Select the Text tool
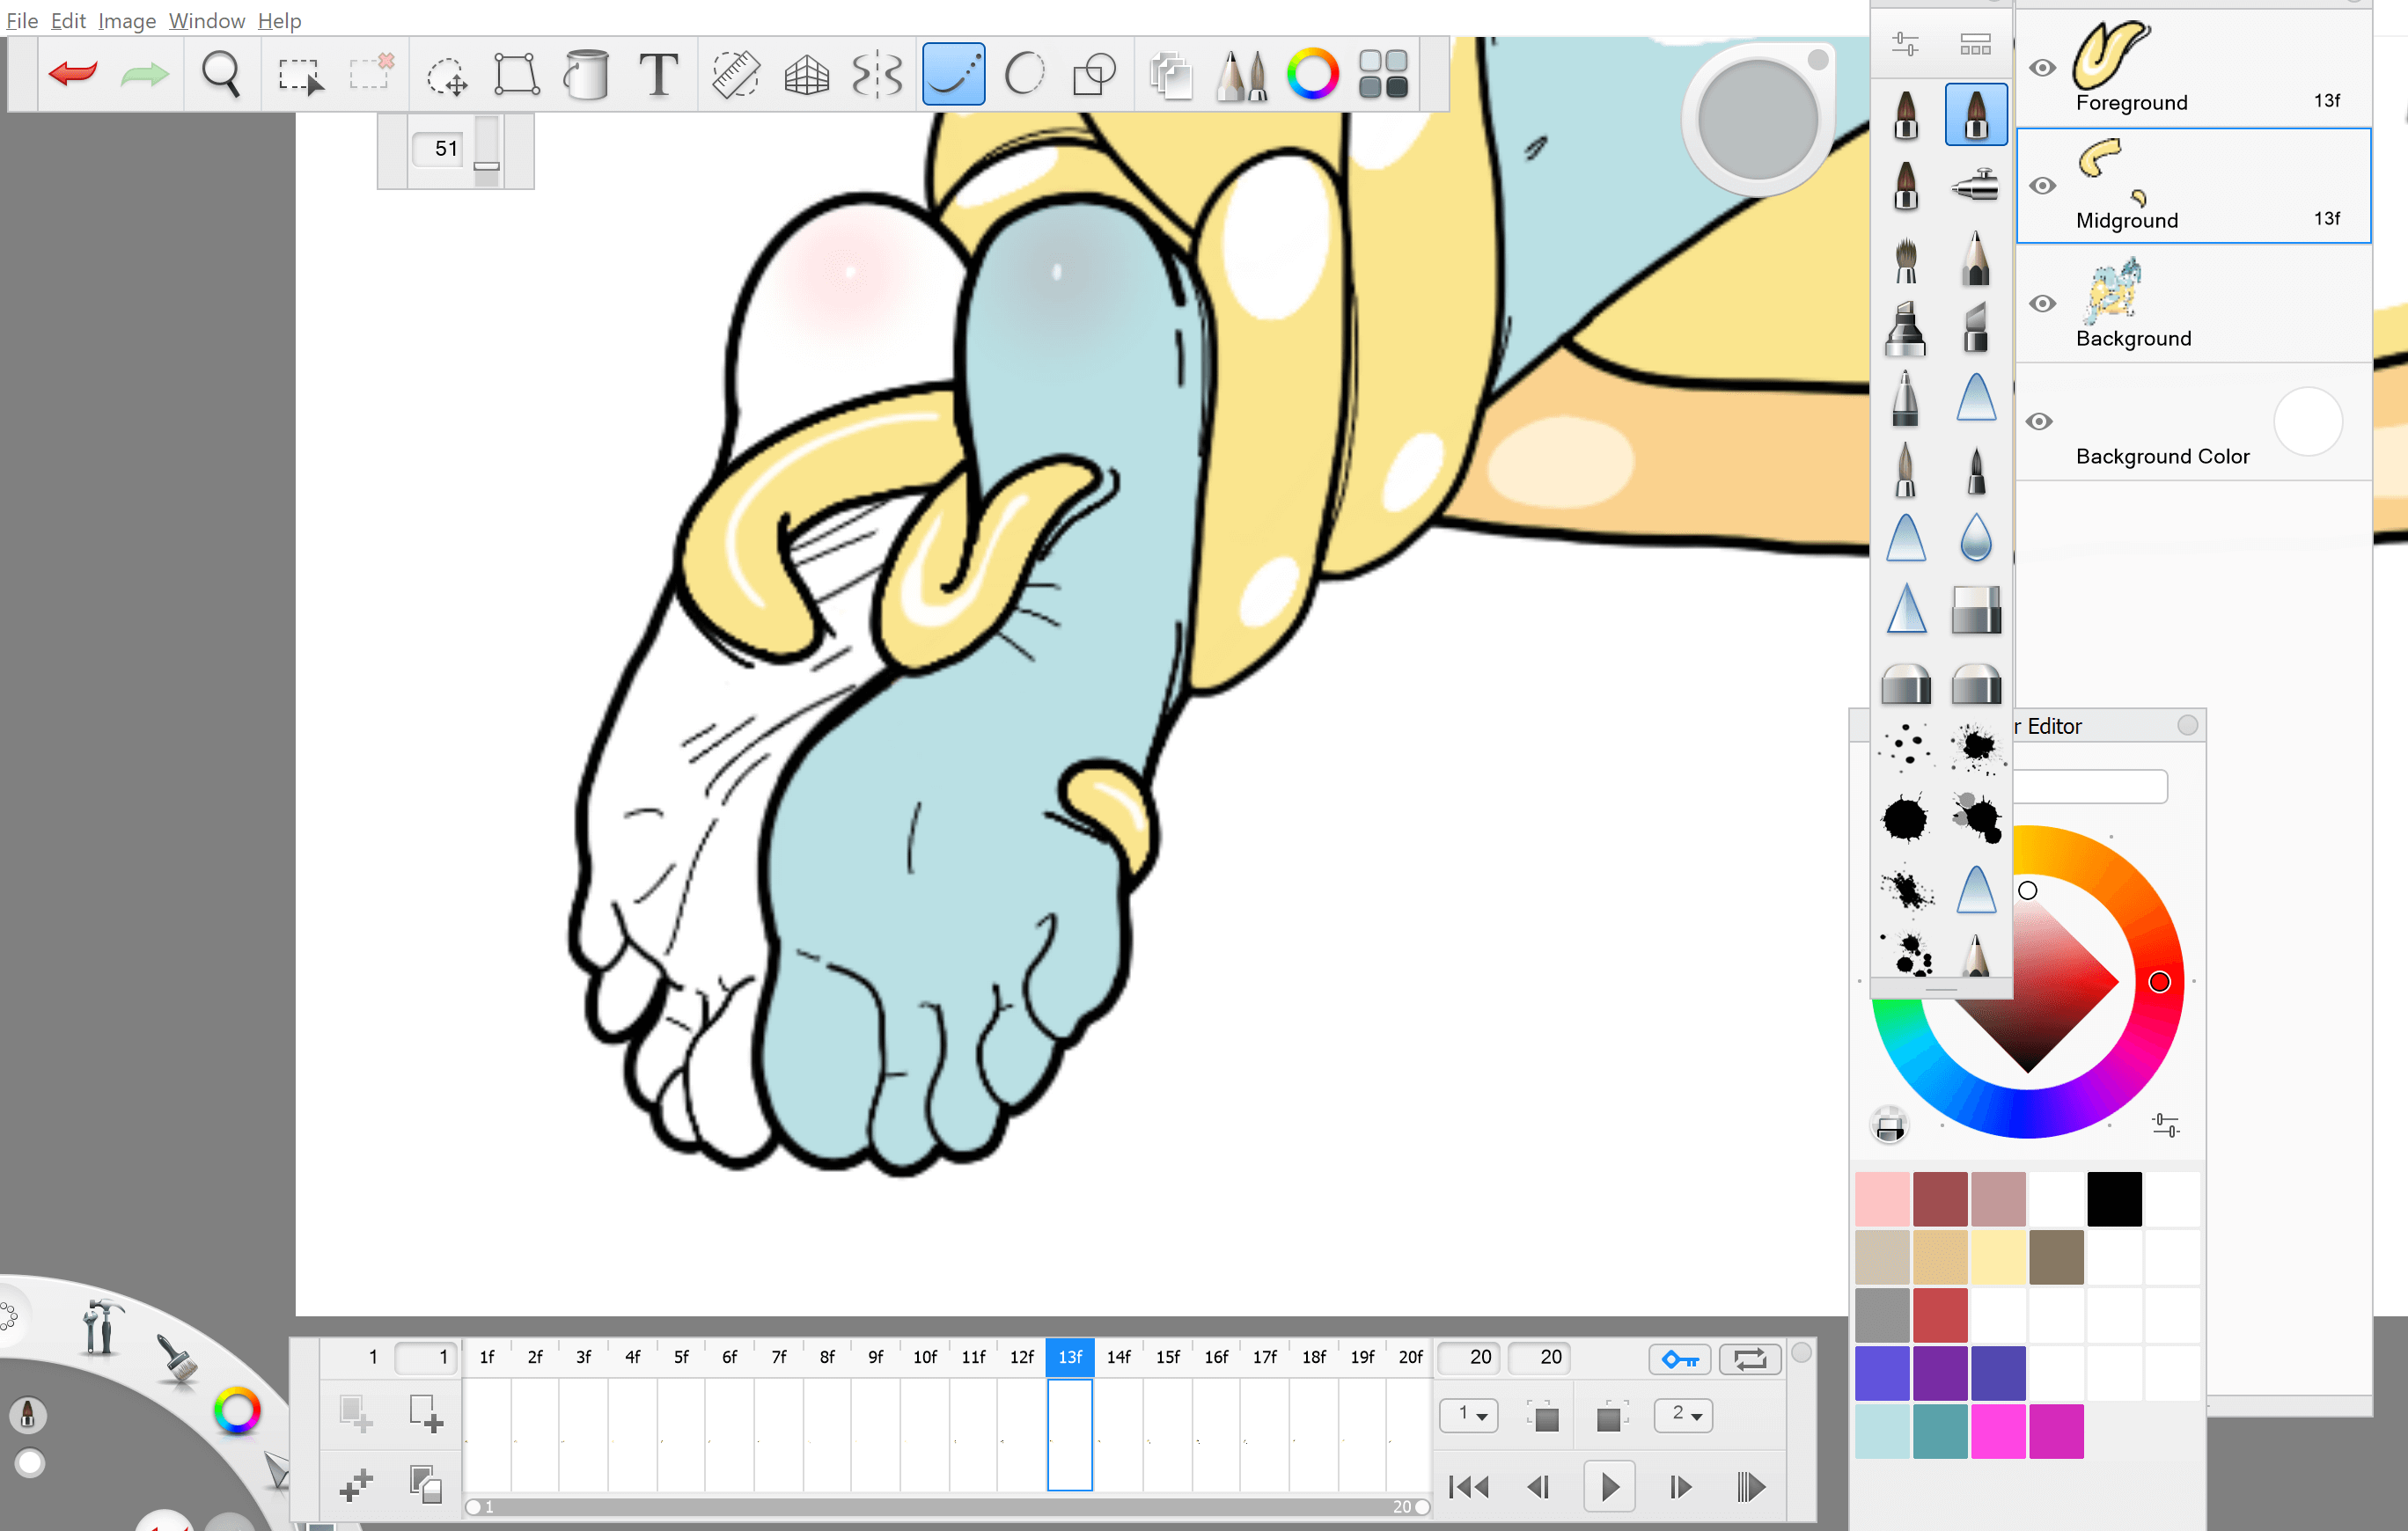The image size is (2408, 1531). click(x=658, y=74)
